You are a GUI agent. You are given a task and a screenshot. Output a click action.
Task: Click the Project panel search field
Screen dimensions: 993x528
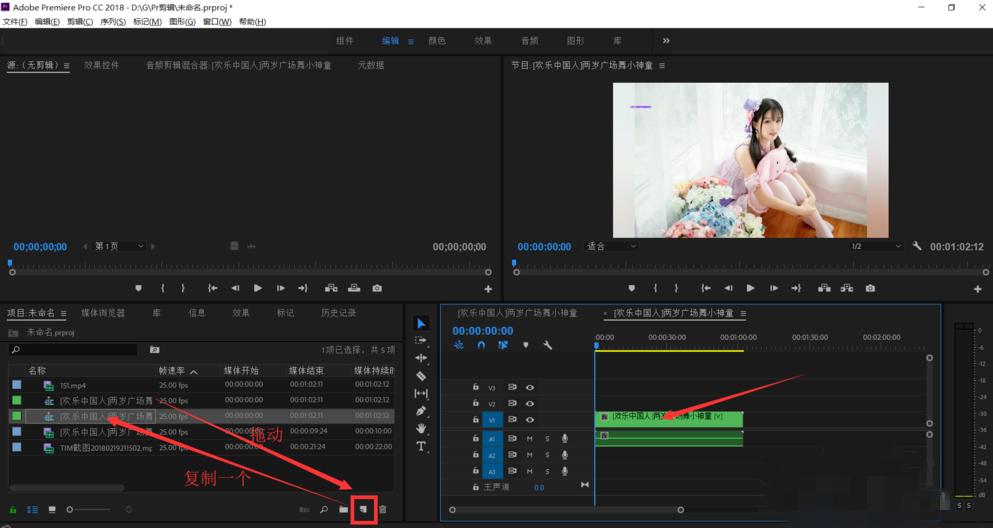click(x=74, y=350)
